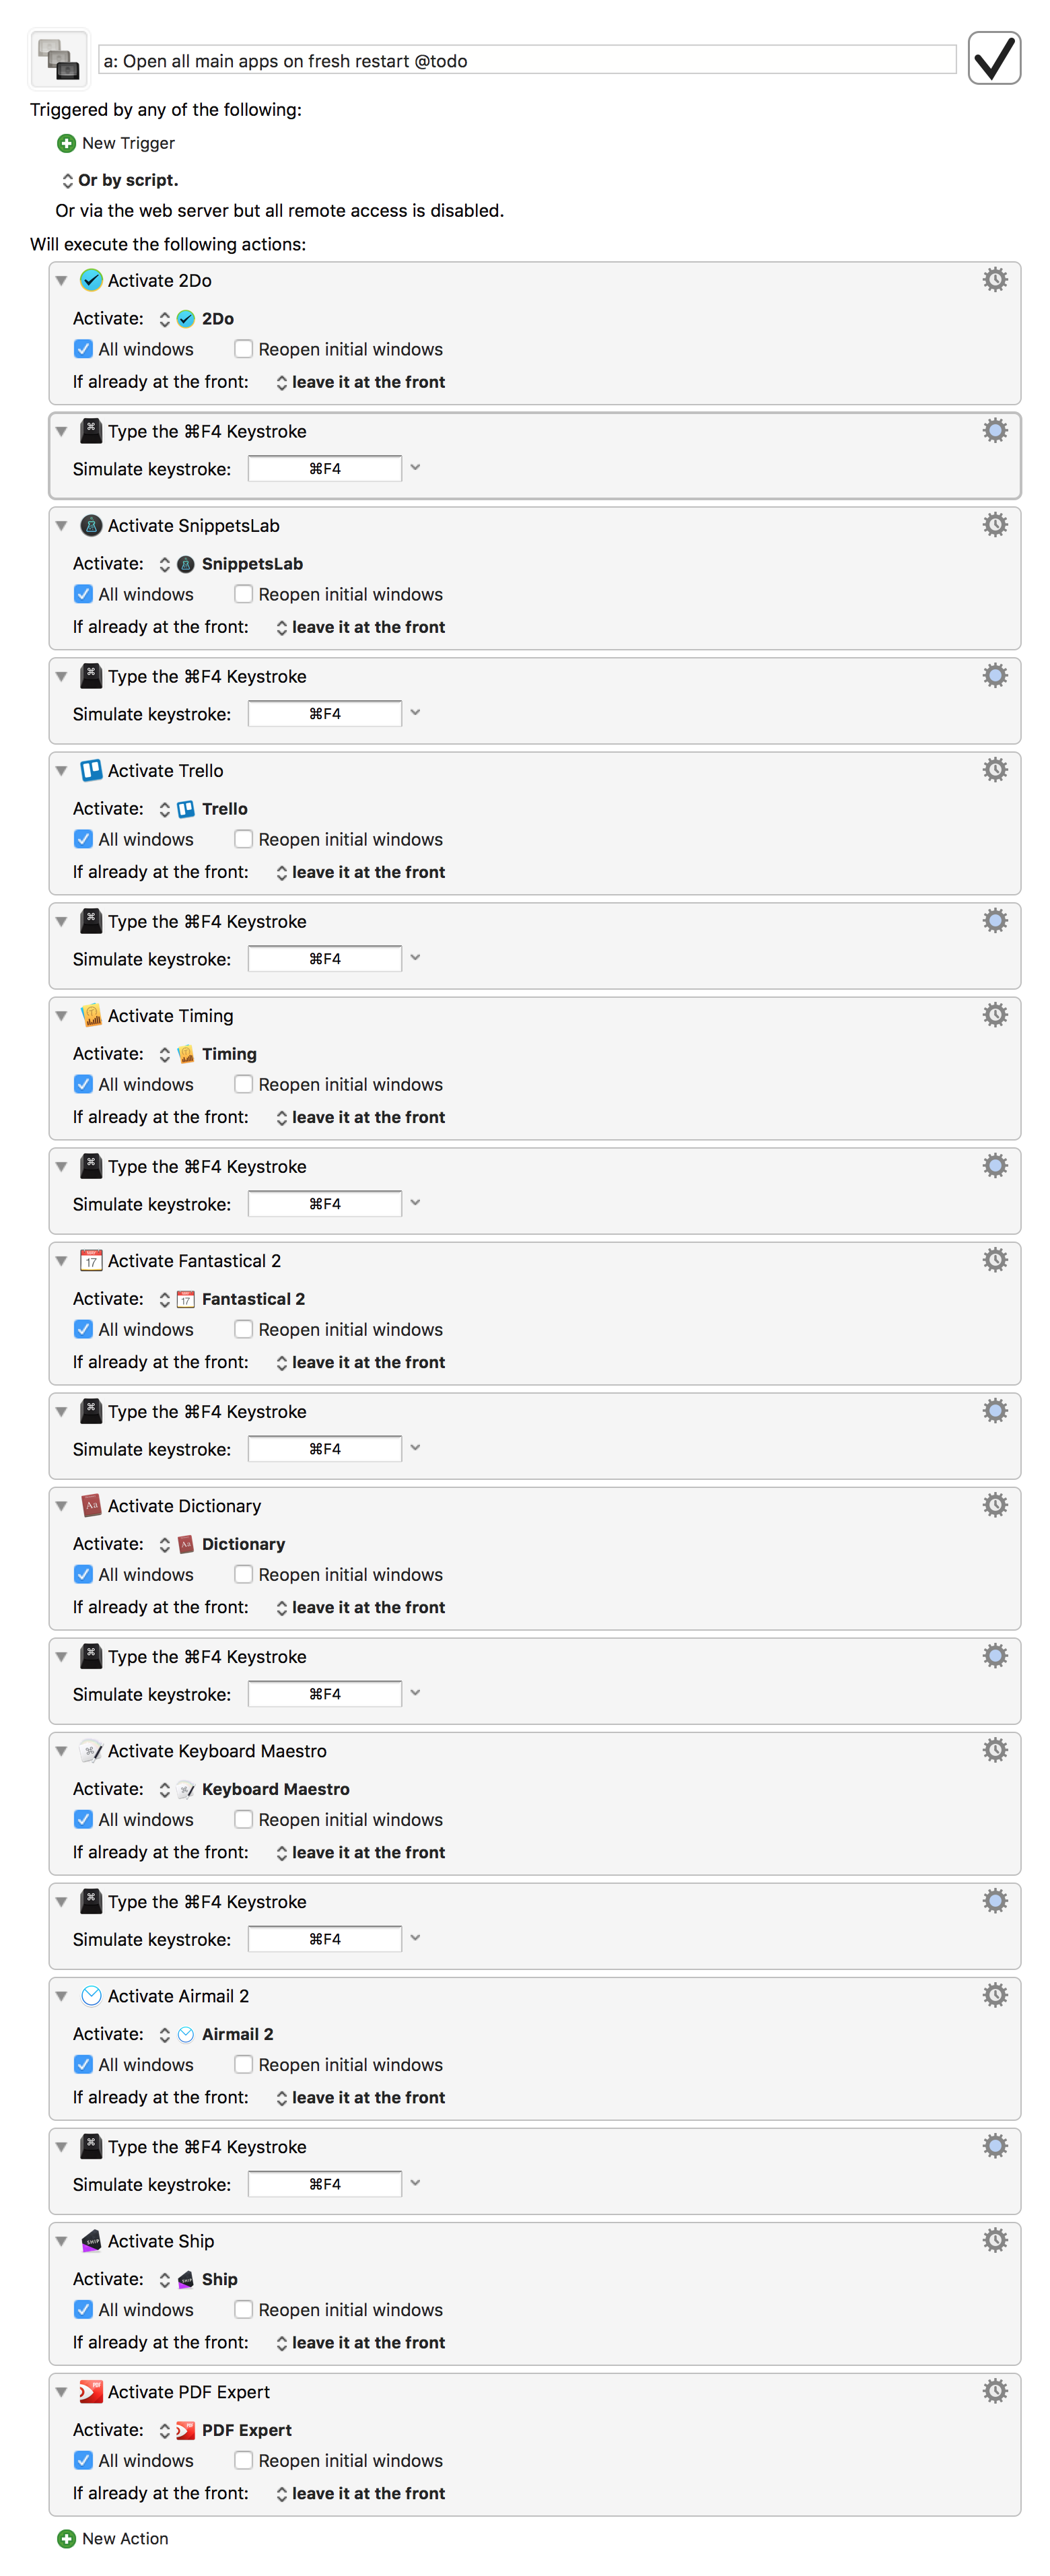Open the keystroke dropdown arrow below Activate 2Do
Image resolution: width=1050 pixels, height=2576 pixels.
pyautogui.click(x=415, y=468)
